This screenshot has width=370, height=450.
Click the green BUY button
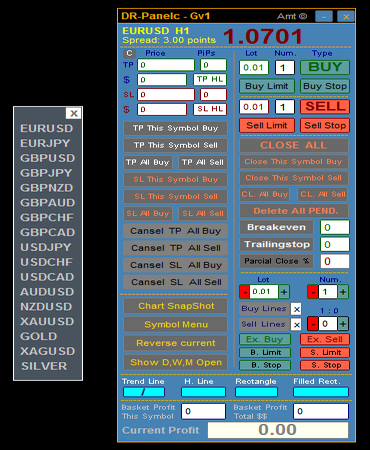[x=325, y=67]
